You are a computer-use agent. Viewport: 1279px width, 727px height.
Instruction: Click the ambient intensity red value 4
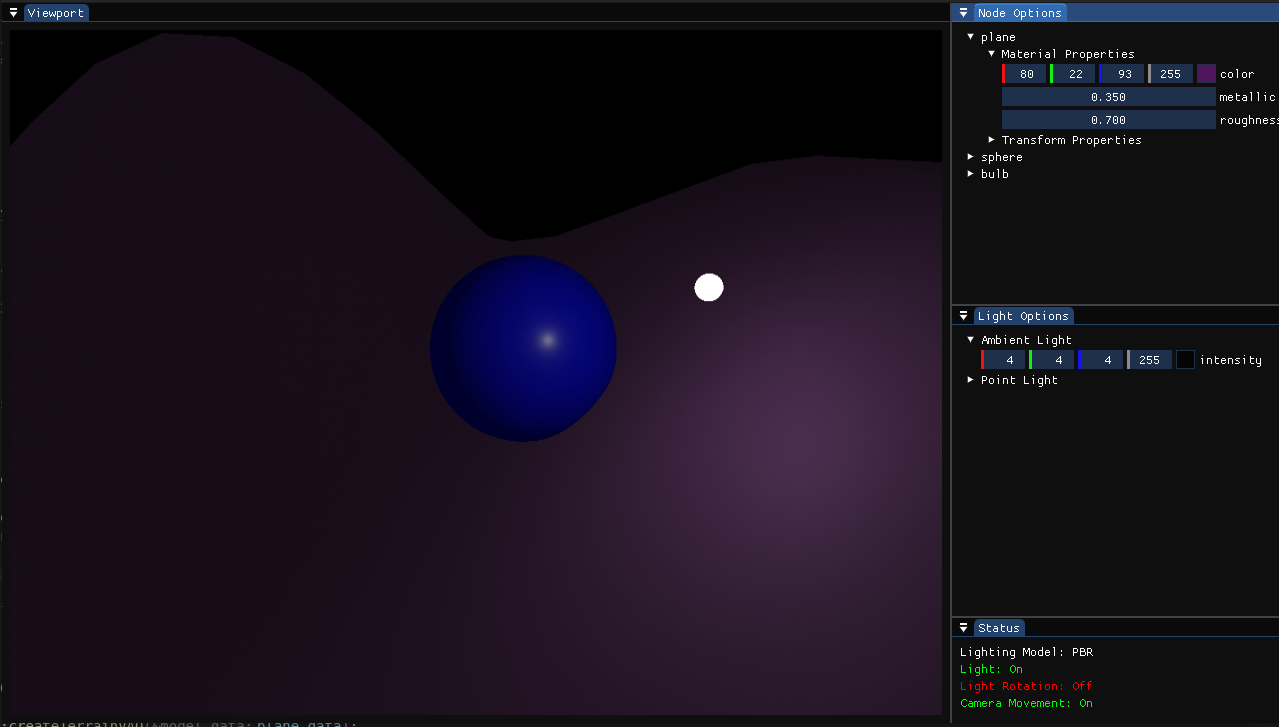click(x=1003, y=360)
